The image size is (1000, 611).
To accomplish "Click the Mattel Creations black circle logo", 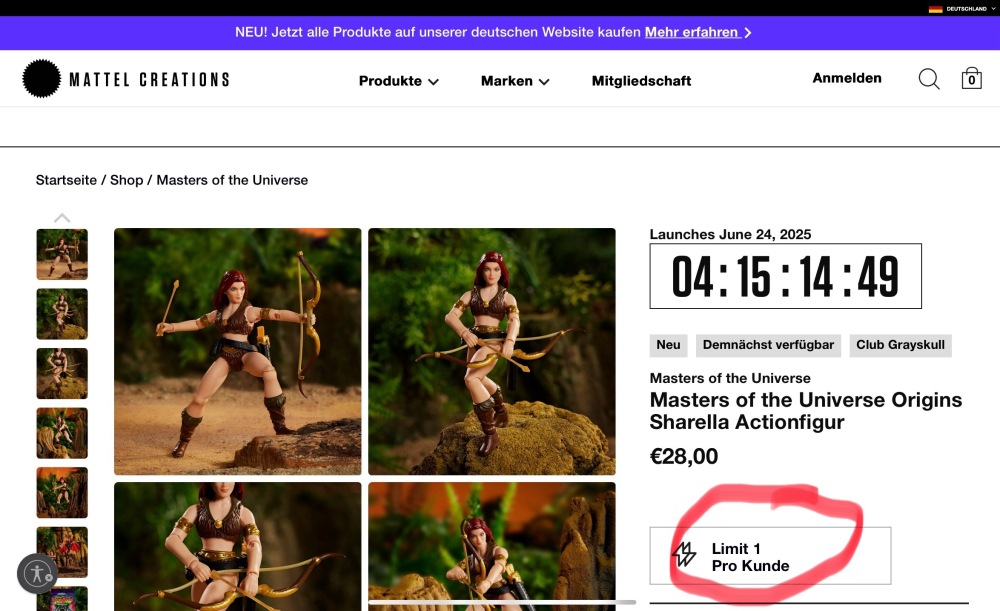I will coord(41,78).
